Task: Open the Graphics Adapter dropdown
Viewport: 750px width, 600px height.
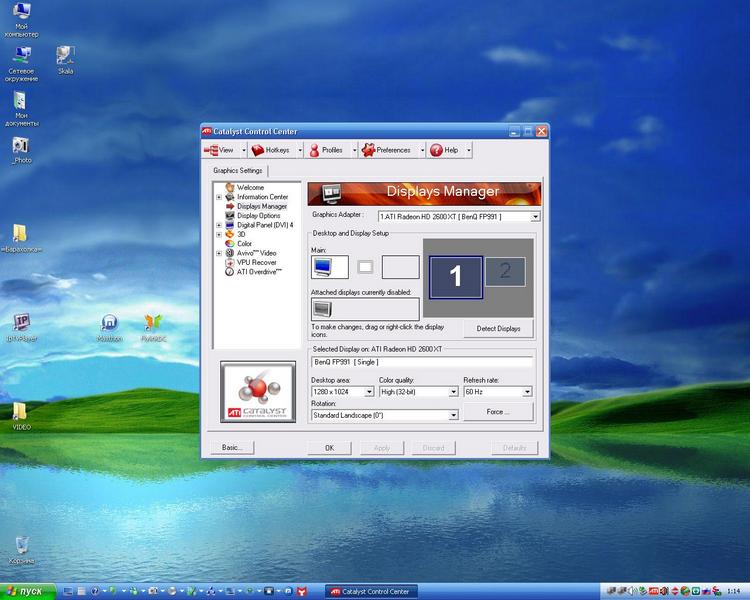Action: click(535, 216)
